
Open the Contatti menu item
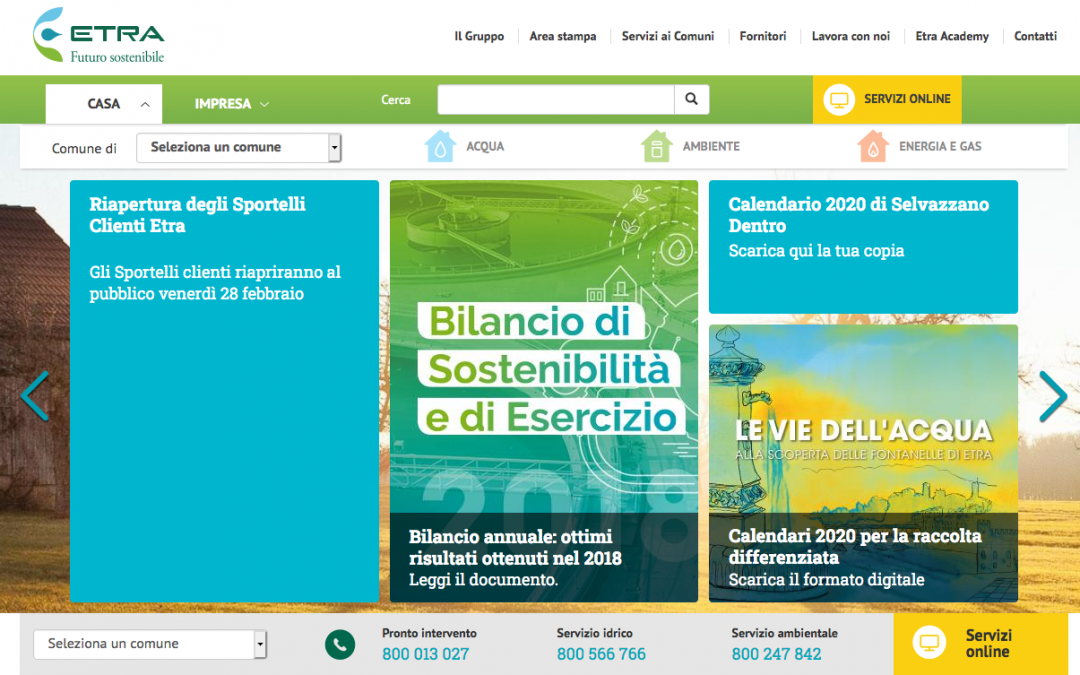pos(1035,36)
